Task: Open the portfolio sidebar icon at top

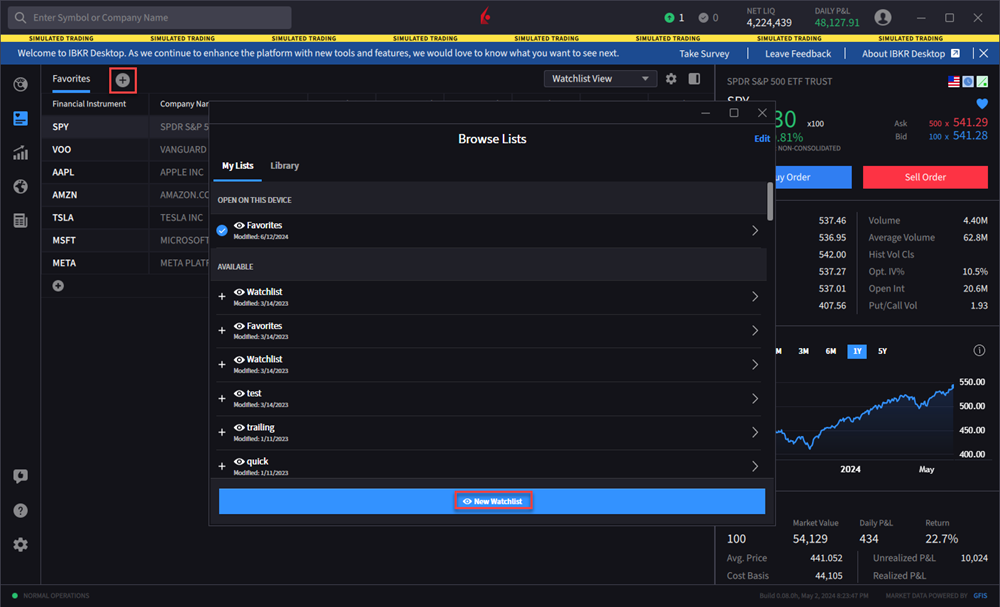Action: point(20,84)
